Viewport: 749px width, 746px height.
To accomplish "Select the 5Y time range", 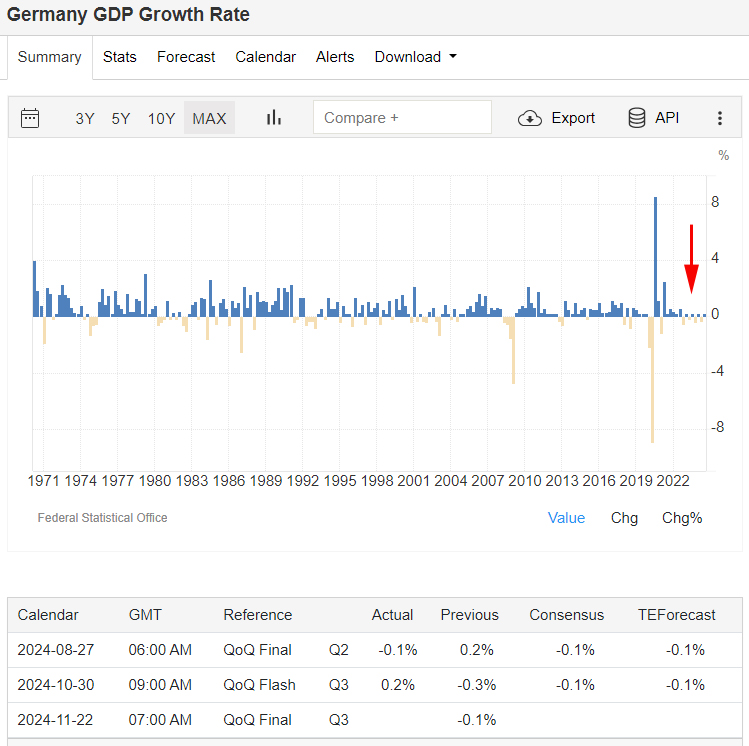I will click(121, 118).
